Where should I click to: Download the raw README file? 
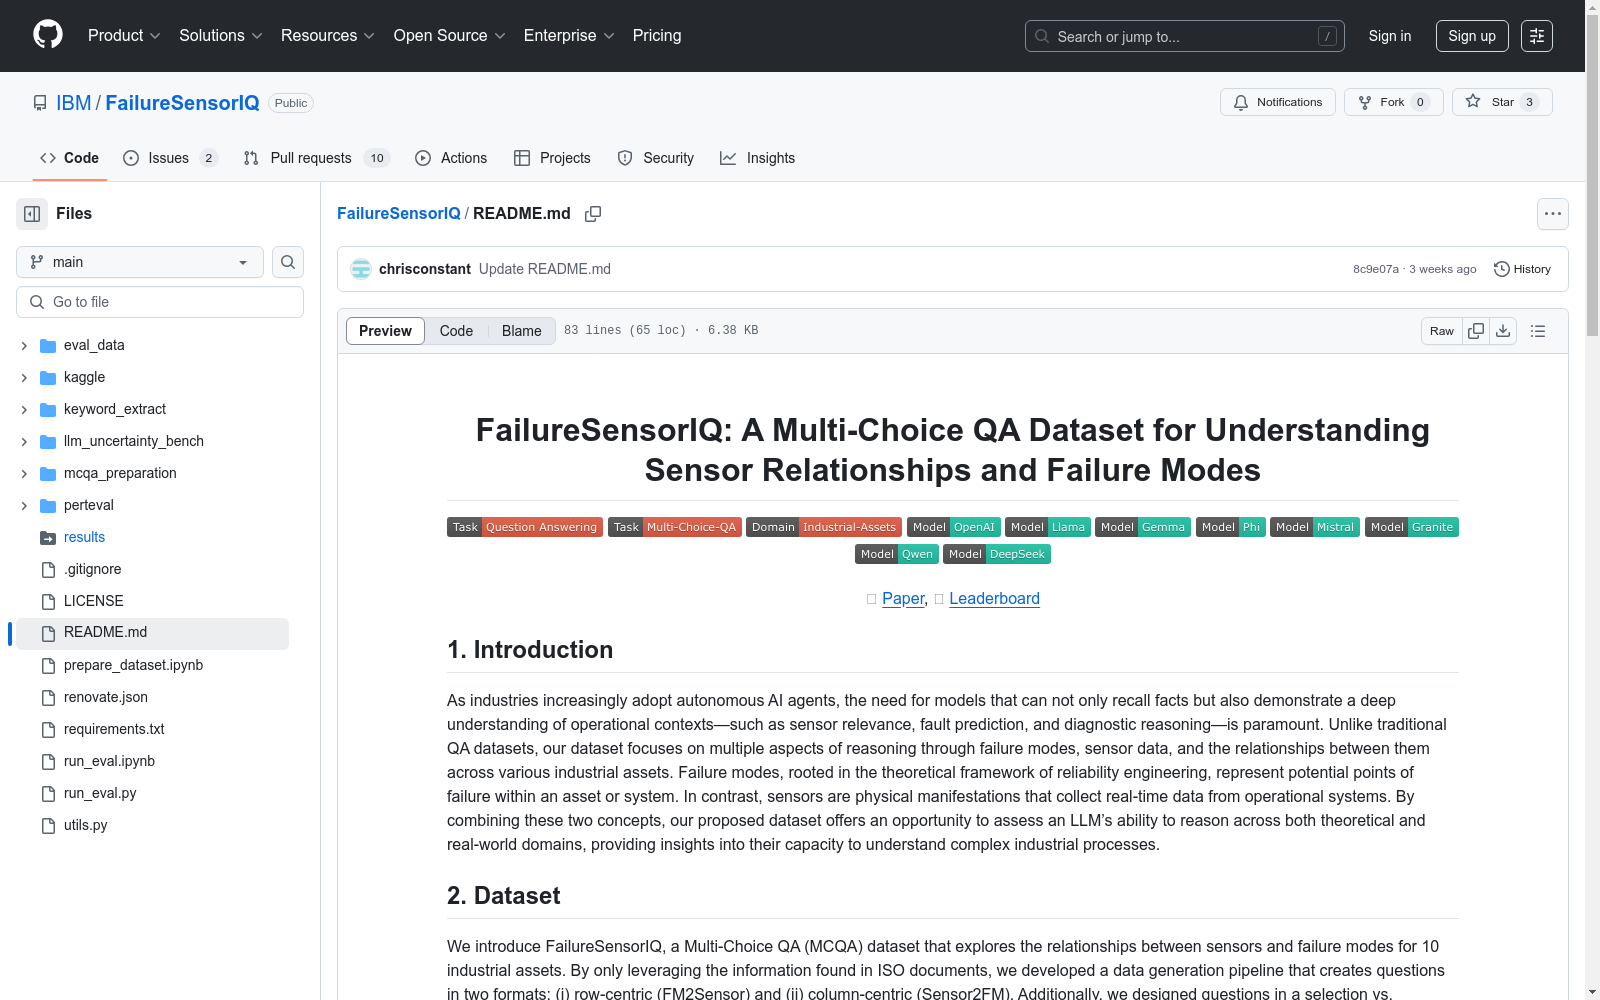1503,330
